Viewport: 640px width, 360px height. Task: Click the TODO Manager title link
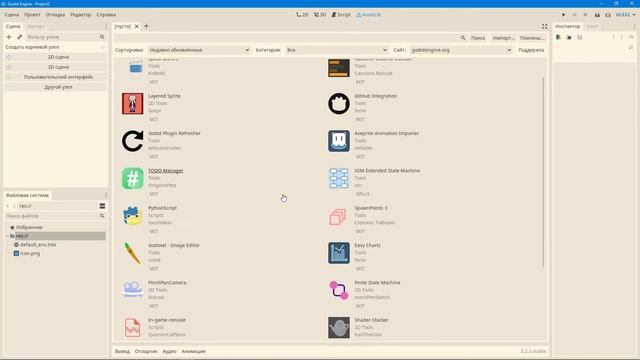point(166,171)
